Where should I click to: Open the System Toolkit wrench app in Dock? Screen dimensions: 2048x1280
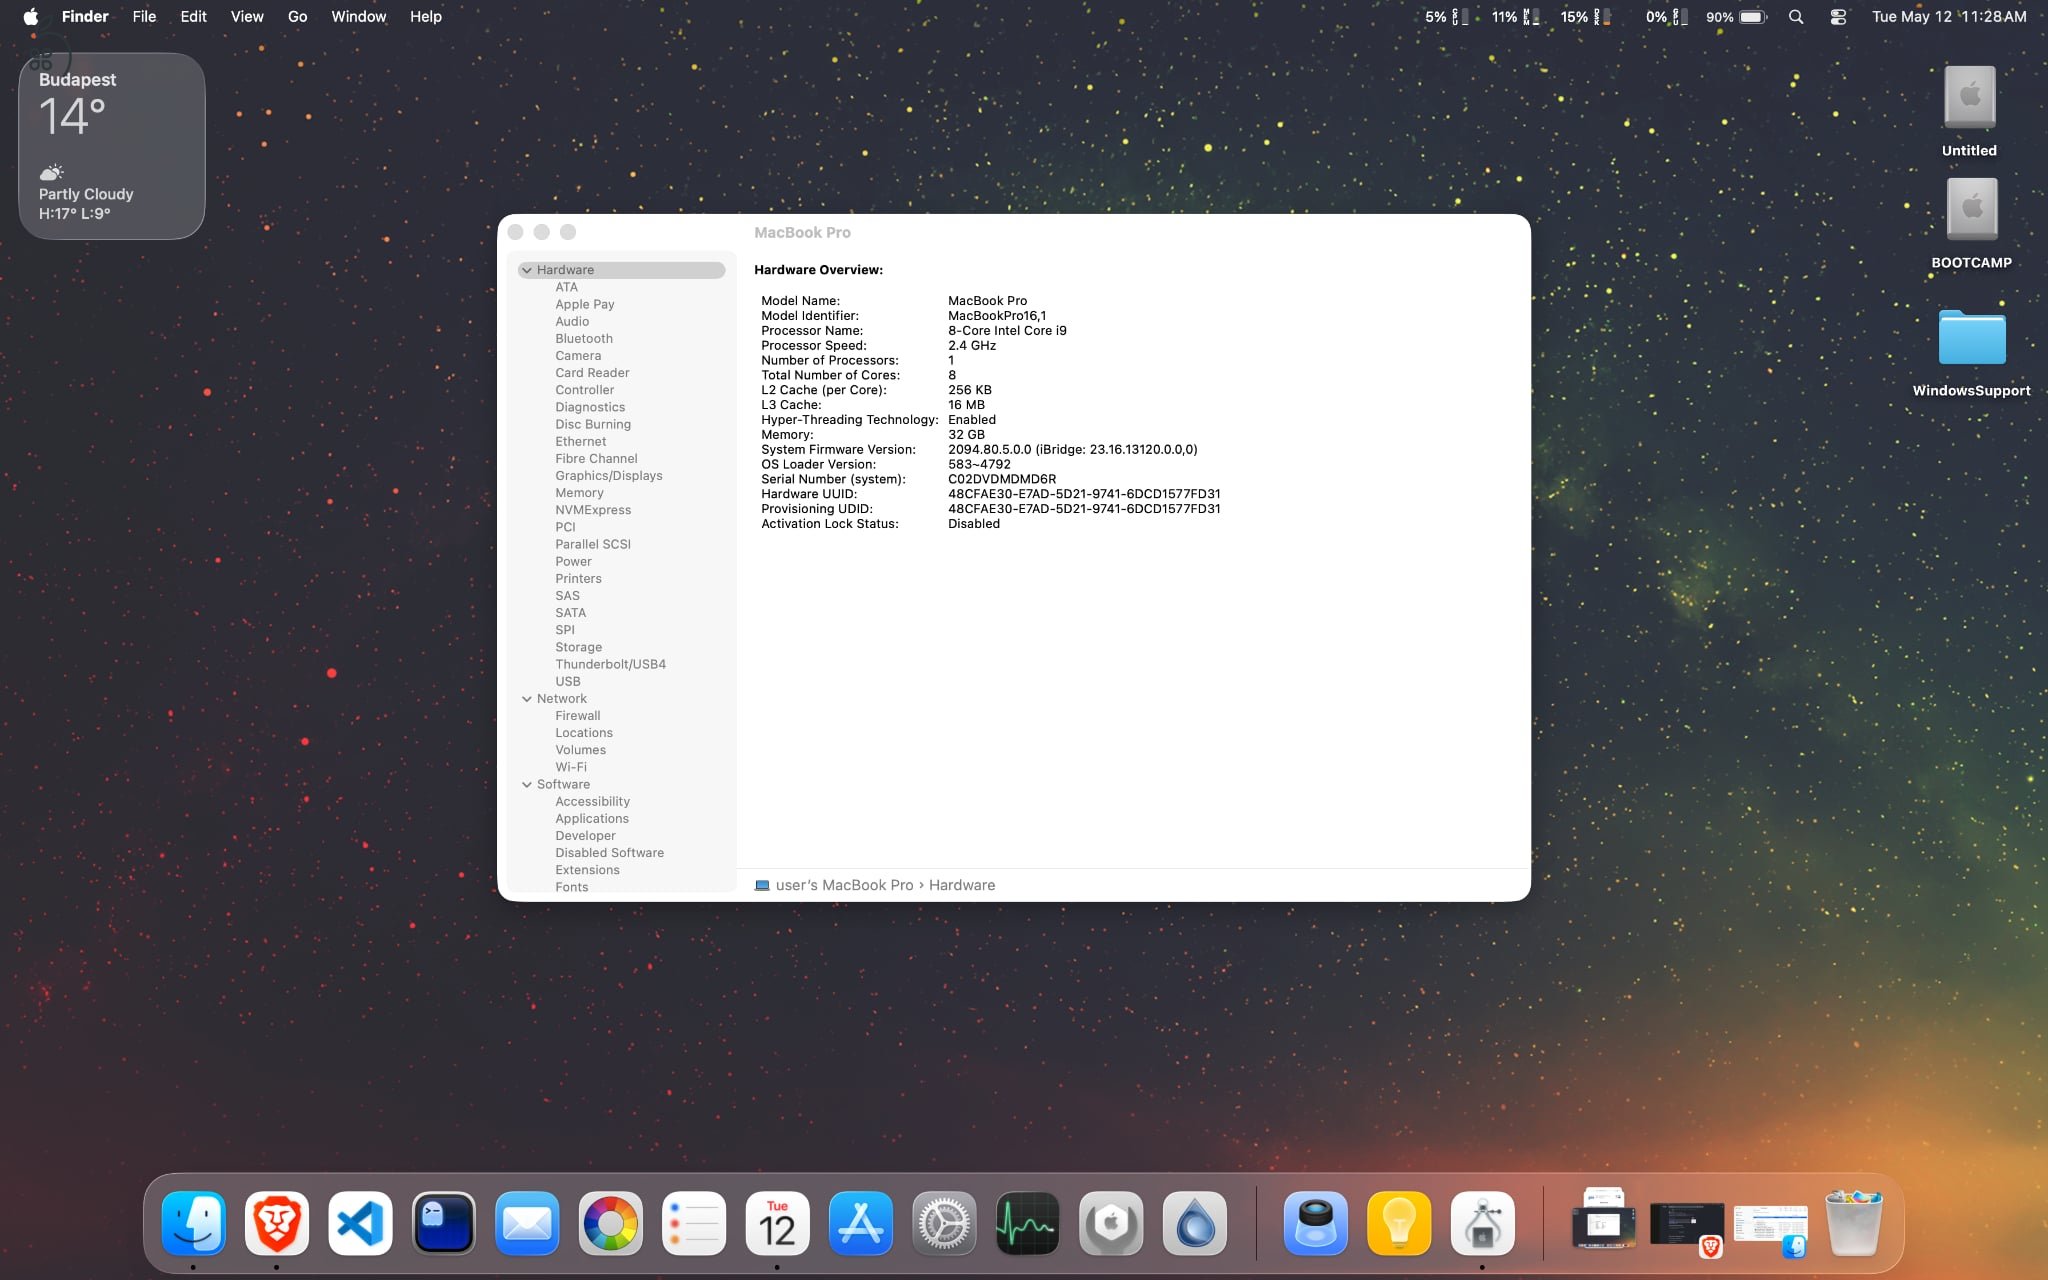1111,1223
